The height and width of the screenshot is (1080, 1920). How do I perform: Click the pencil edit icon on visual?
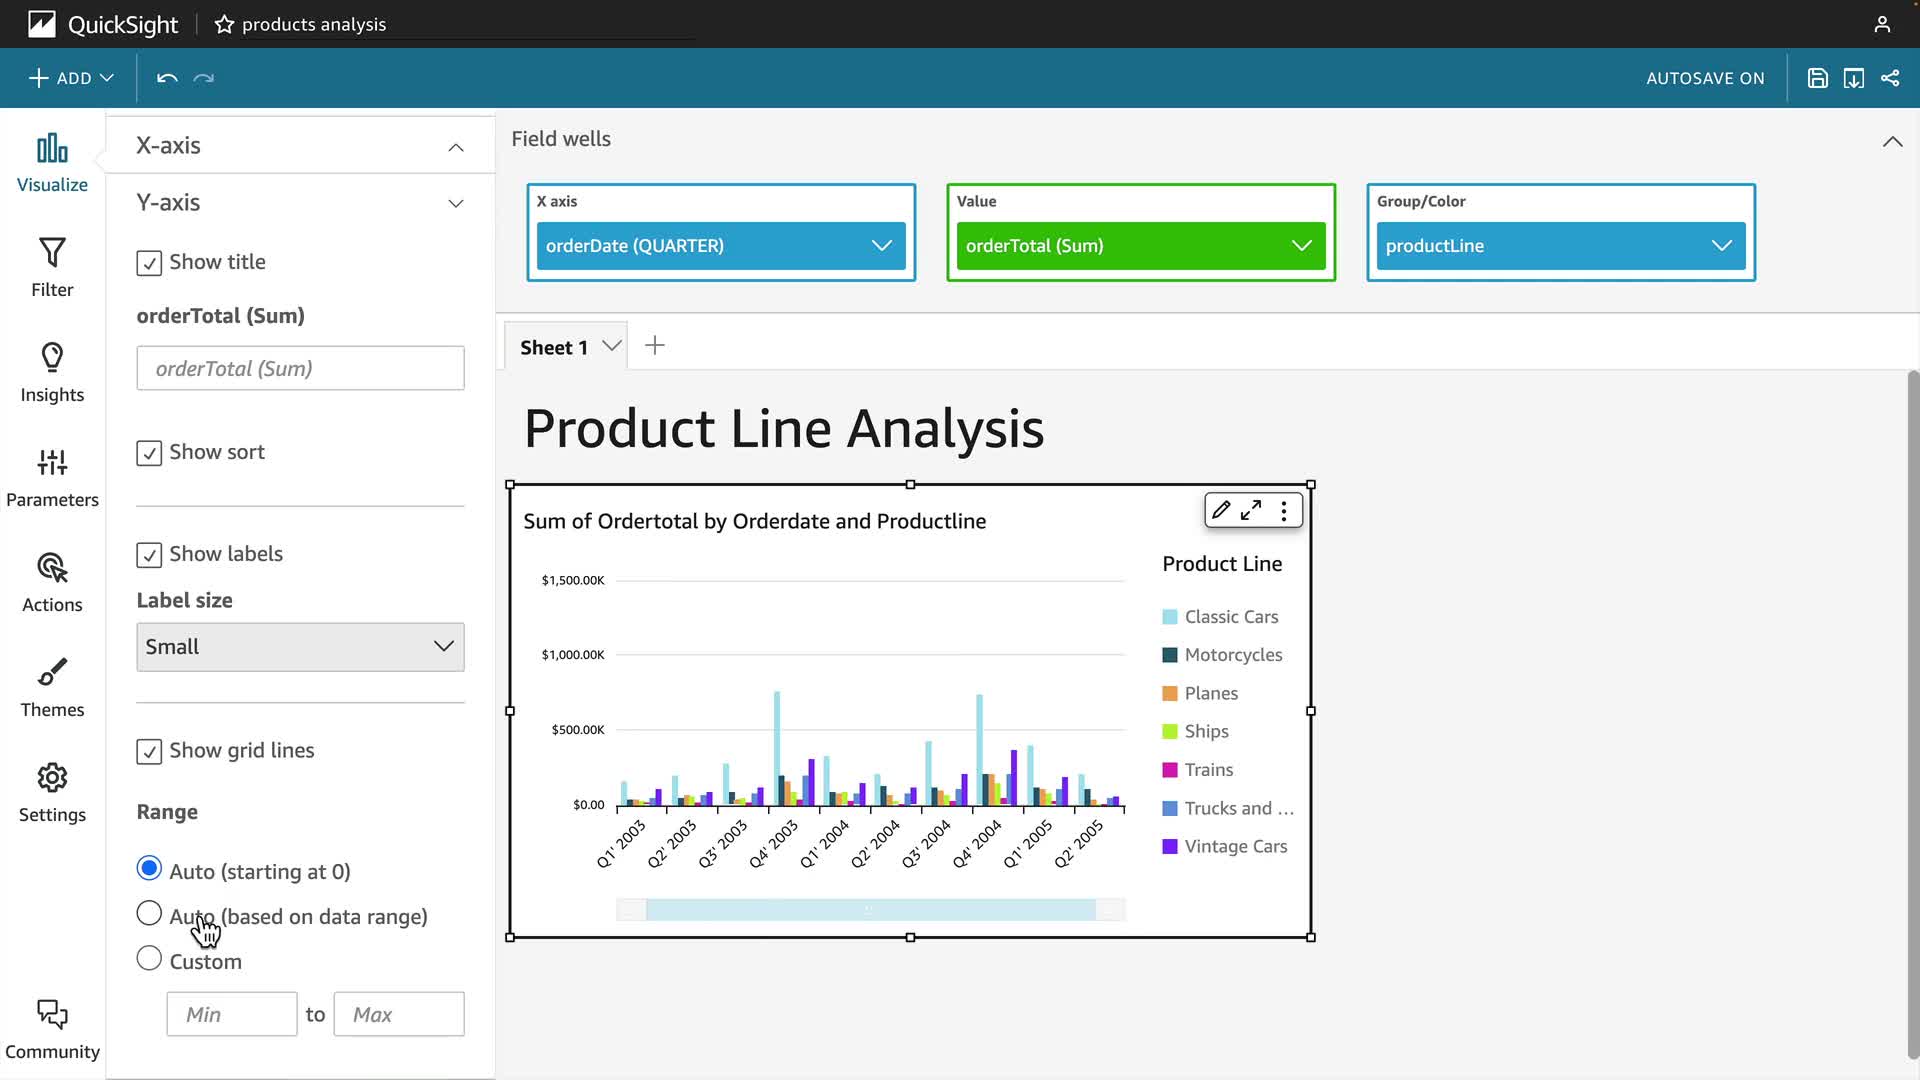[1221, 510]
